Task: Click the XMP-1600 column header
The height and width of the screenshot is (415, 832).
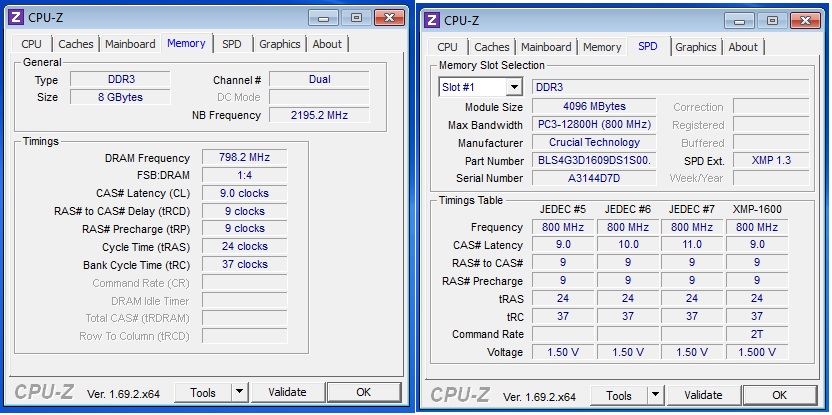Action: pos(757,210)
